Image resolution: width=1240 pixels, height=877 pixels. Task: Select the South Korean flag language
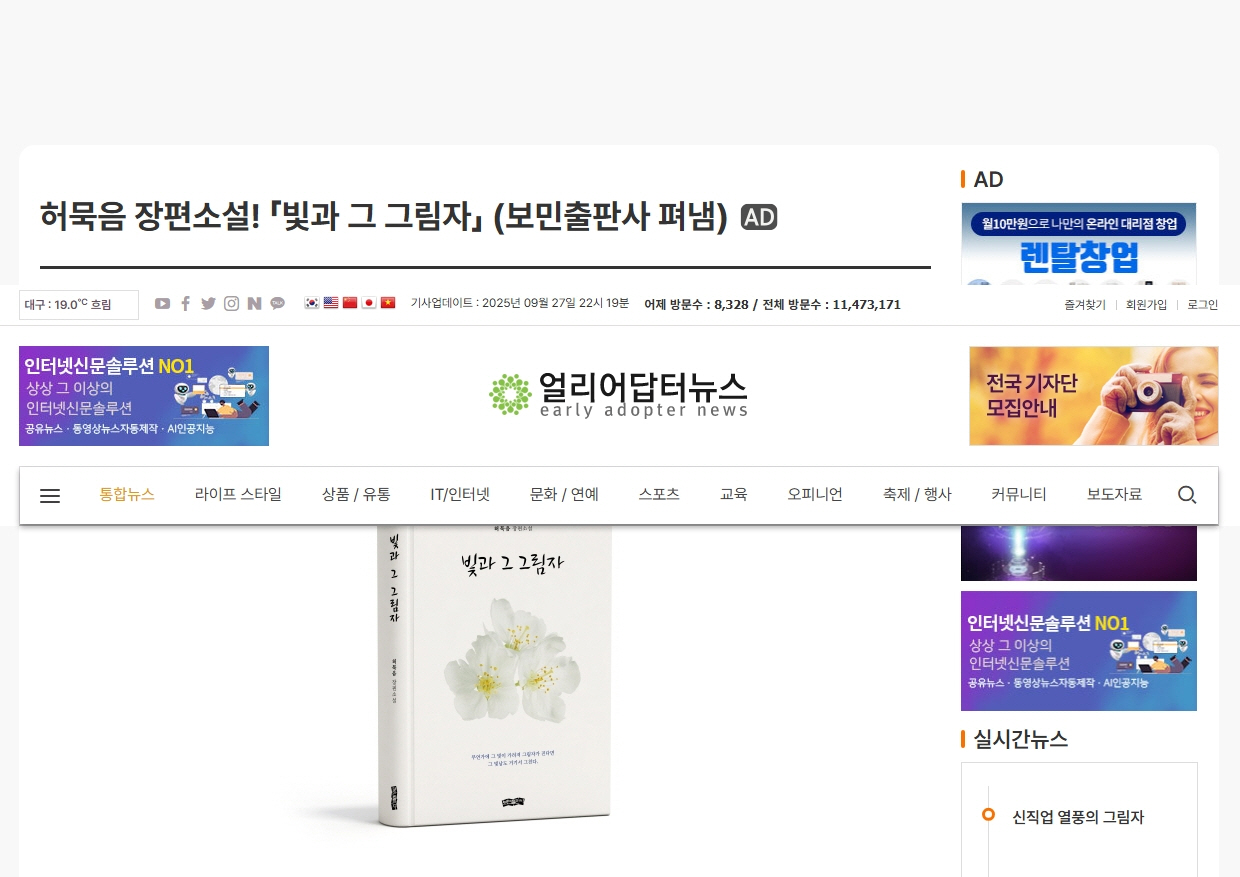312,303
